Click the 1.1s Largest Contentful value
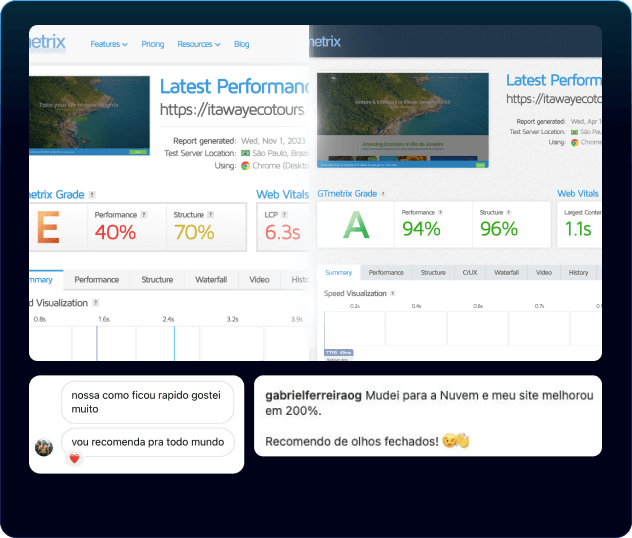This screenshot has height=538, width=632. pos(578,229)
